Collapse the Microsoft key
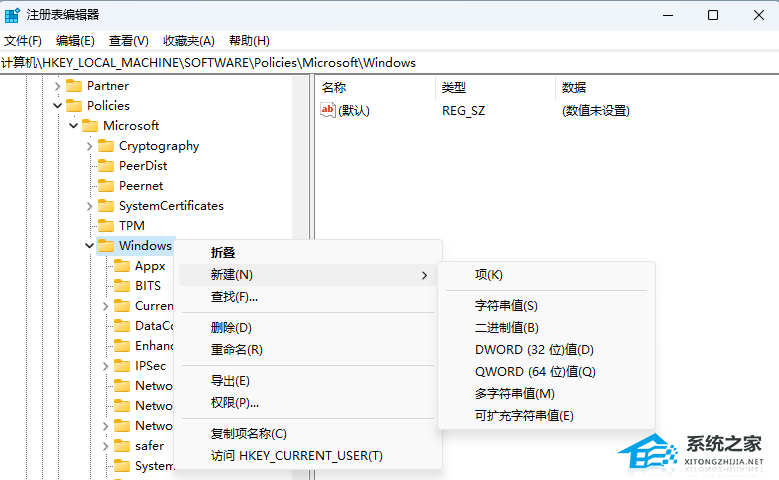Screen dimensions: 779x480 pos(74,126)
